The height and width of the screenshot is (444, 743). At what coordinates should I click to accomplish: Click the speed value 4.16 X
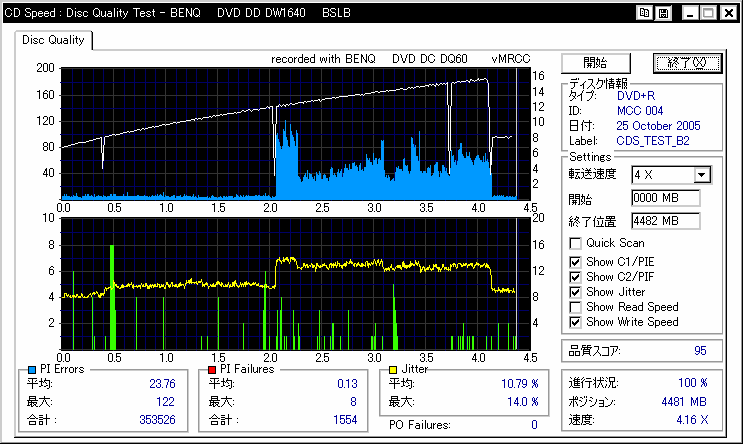point(692,420)
